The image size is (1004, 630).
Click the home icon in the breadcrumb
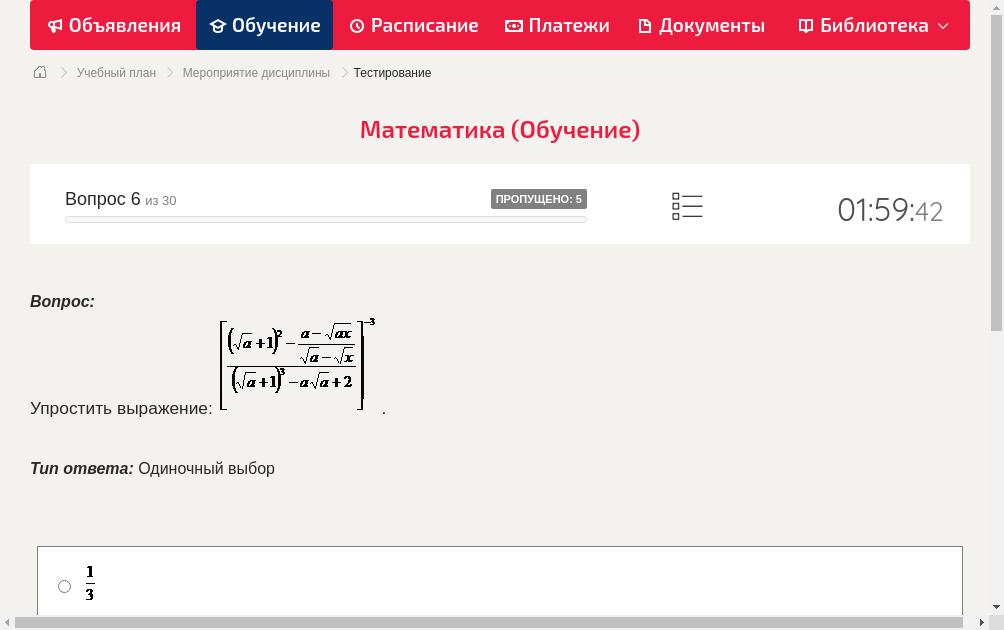39,72
